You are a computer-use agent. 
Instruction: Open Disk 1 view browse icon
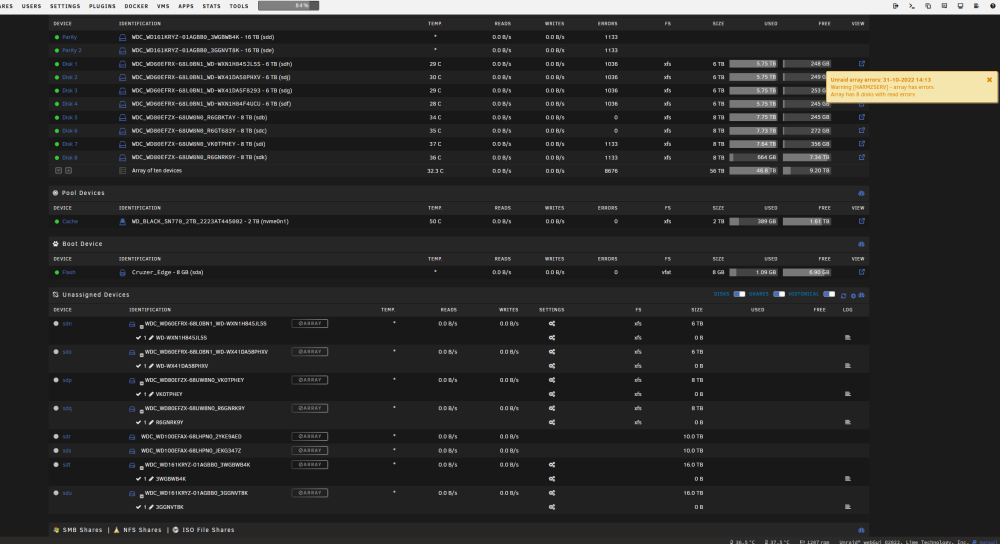[x=862, y=64]
